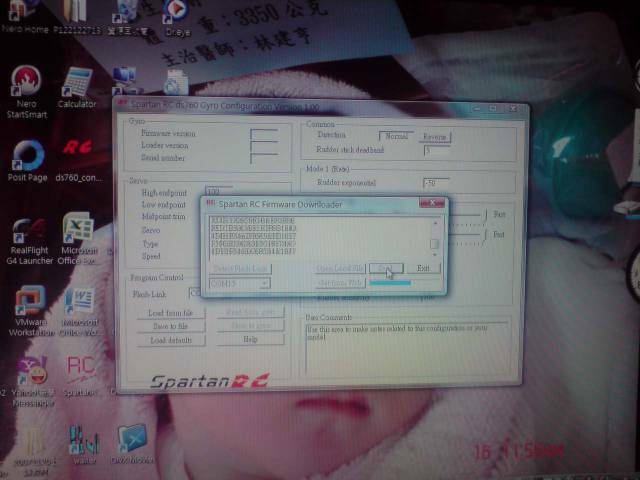The height and width of the screenshot is (480, 640).
Task: Launch Microsoft Office Excel shortcut
Action: [79, 238]
